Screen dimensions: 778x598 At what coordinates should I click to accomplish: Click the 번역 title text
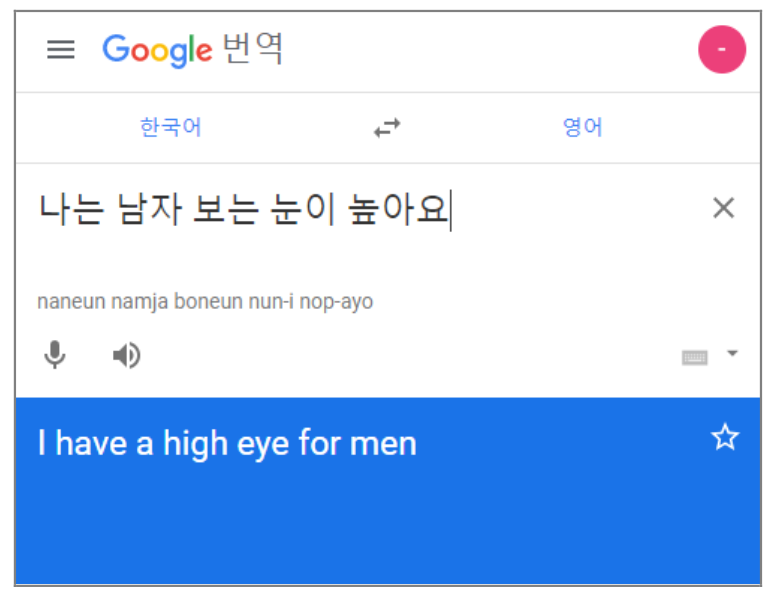[x=253, y=48]
